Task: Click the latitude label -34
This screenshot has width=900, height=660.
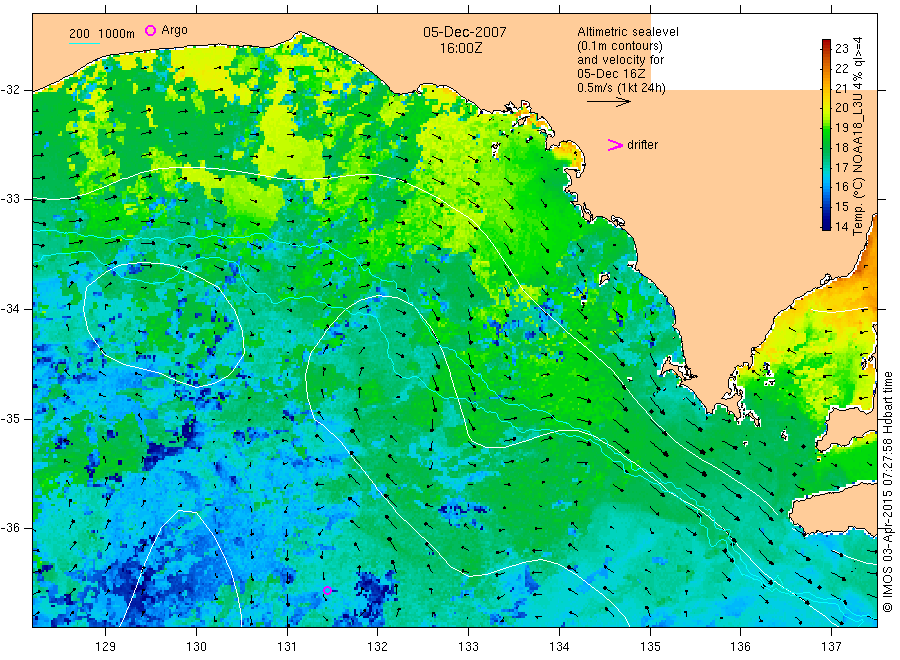Action: (10, 309)
